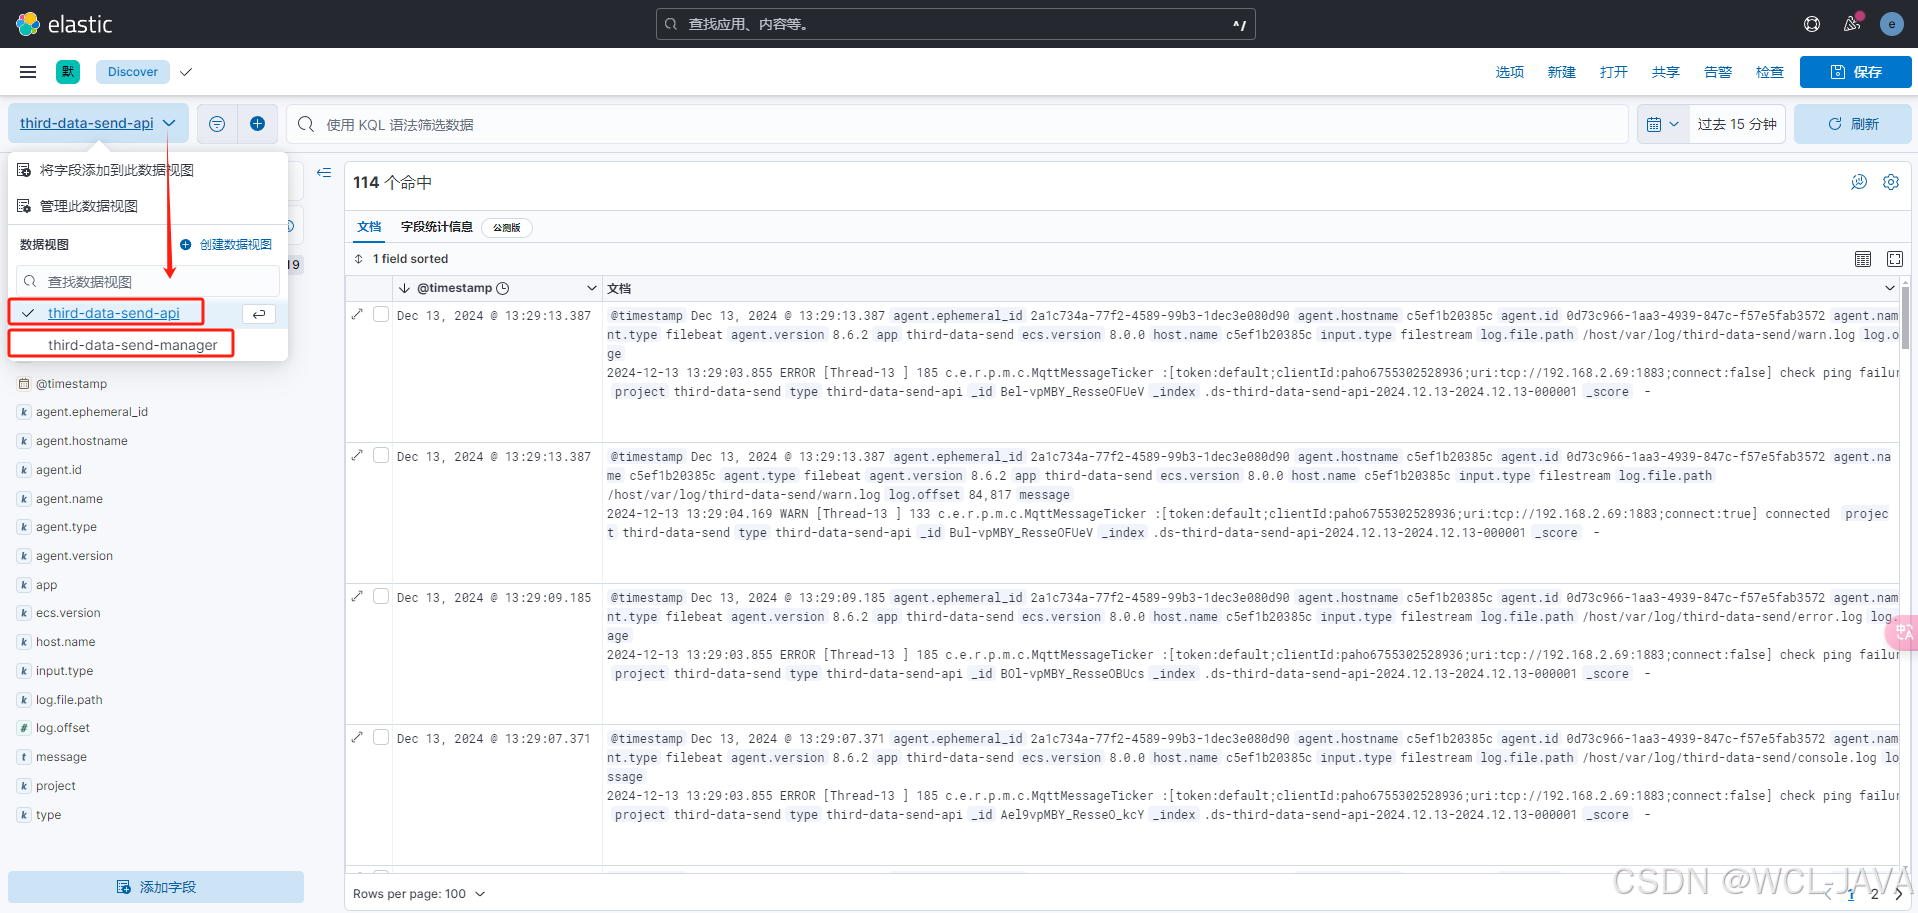Go to next results page arrow
Image resolution: width=1918 pixels, height=913 pixels.
[x=1898, y=894]
